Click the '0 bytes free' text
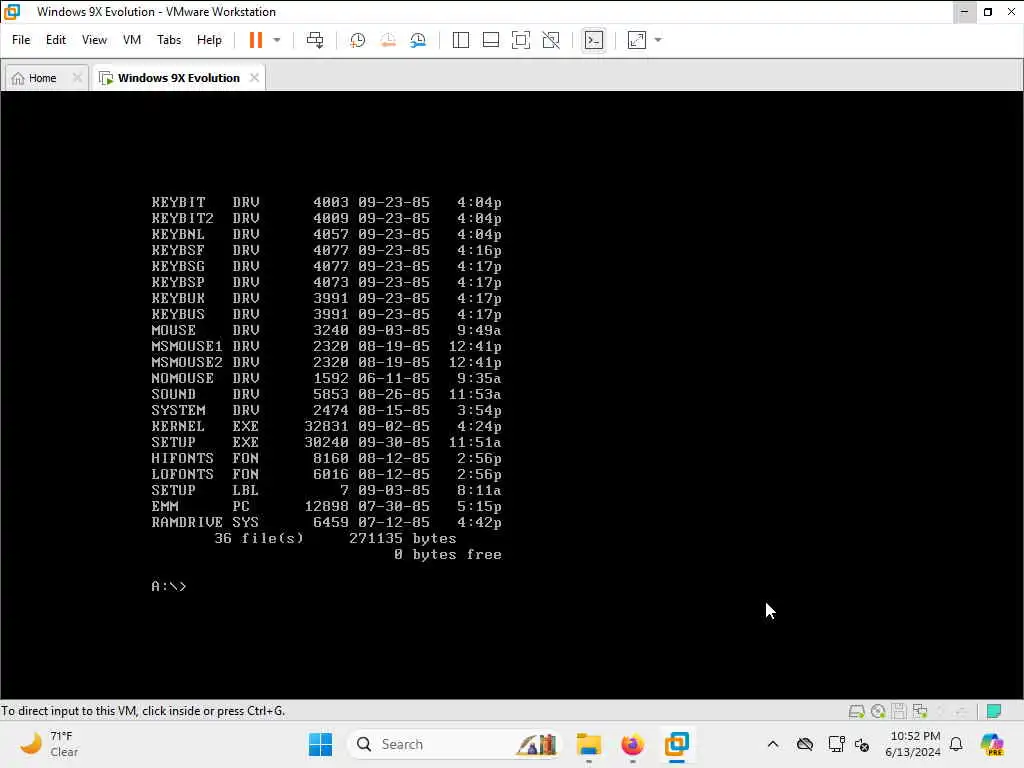Viewport: 1024px width, 768px height. click(x=448, y=554)
